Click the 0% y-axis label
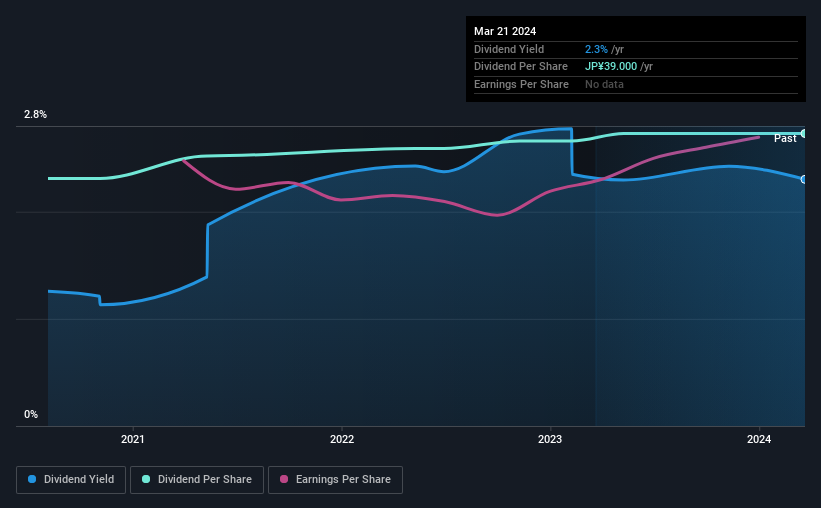The height and width of the screenshot is (508, 821). click(31, 414)
